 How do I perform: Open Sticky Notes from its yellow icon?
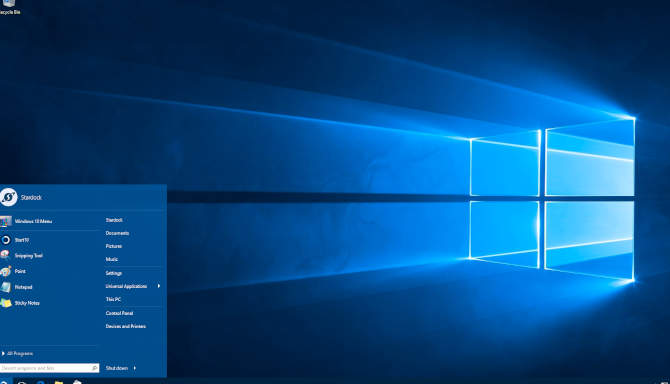6,303
